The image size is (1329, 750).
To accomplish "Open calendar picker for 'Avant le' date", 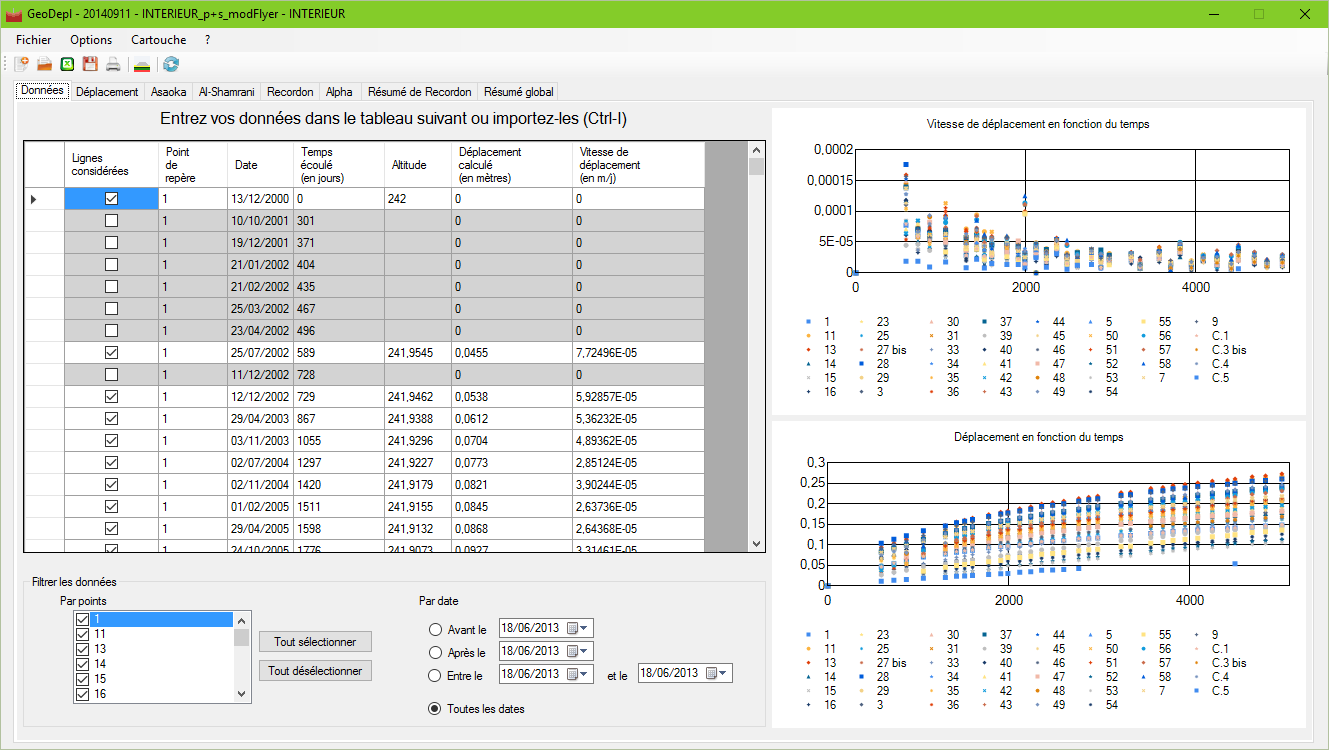I will (578, 629).
